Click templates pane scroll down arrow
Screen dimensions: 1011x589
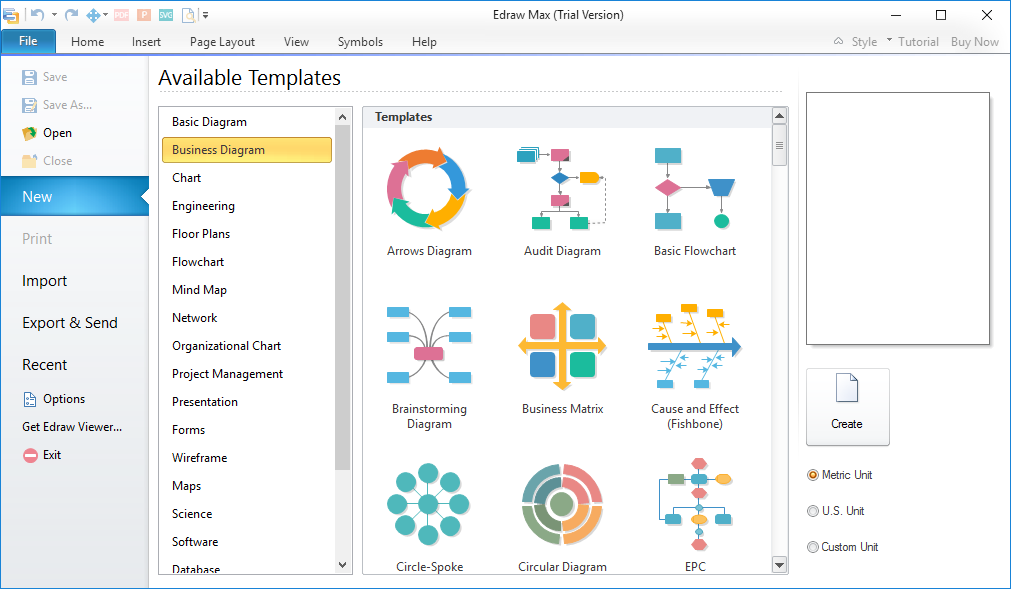coord(780,565)
